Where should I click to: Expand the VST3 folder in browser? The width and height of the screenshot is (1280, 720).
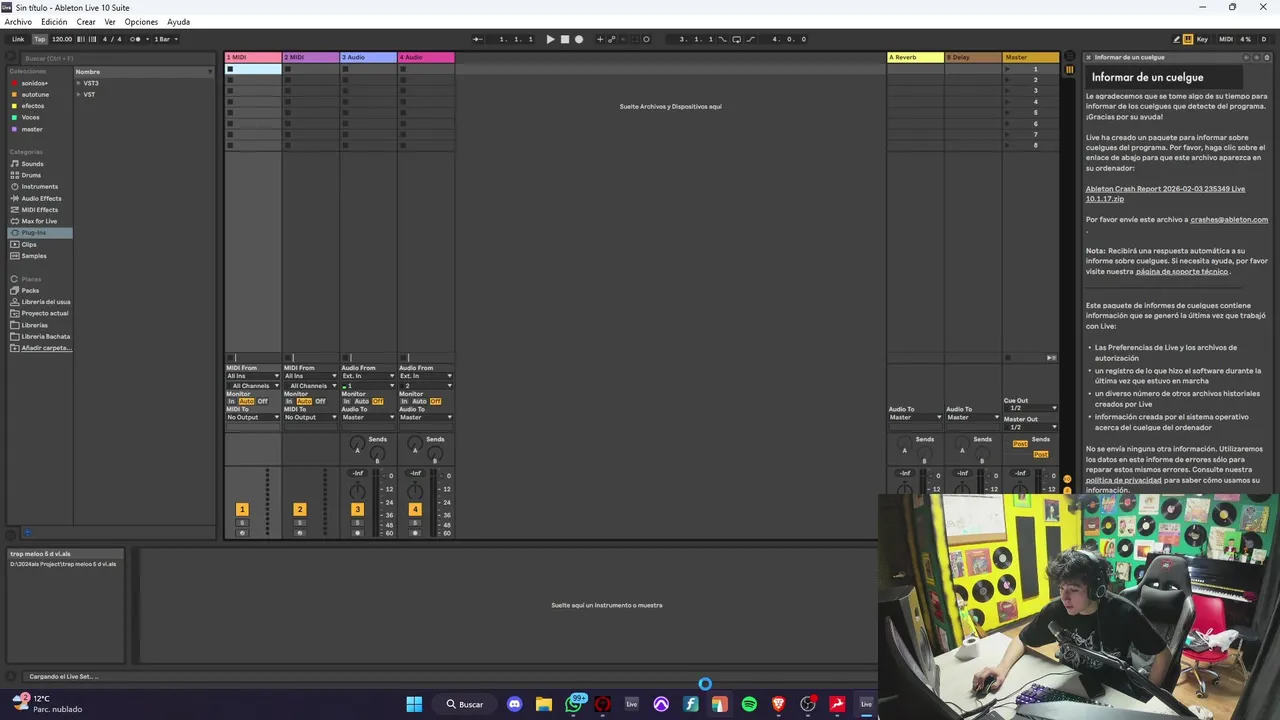pos(79,83)
